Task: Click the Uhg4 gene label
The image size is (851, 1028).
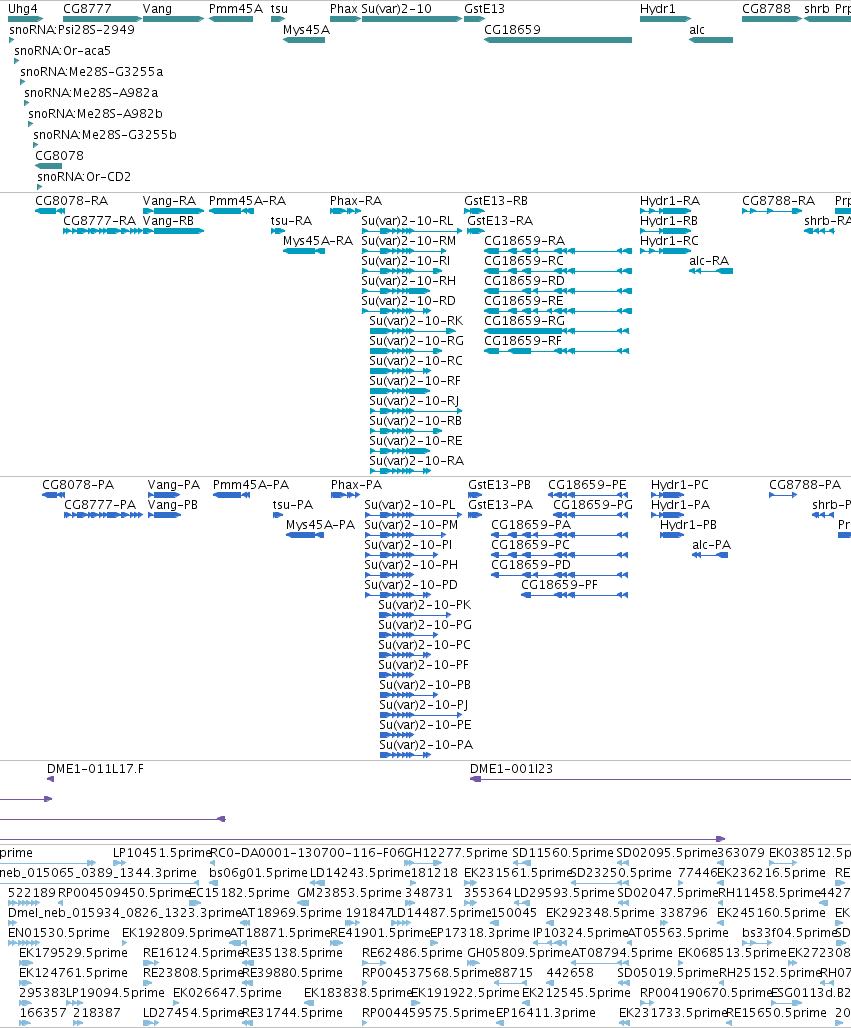Action: [x=22, y=9]
